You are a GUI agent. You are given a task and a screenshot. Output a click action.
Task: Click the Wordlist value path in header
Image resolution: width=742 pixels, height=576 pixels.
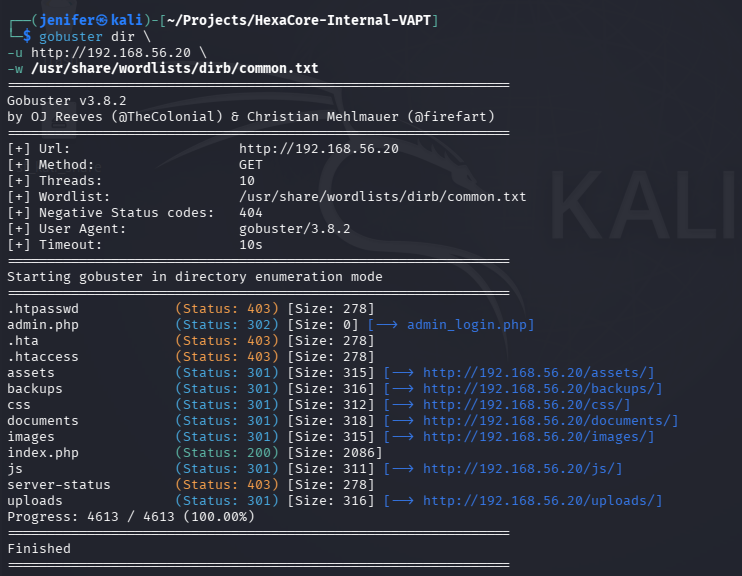pyautogui.click(x=383, y=197)
